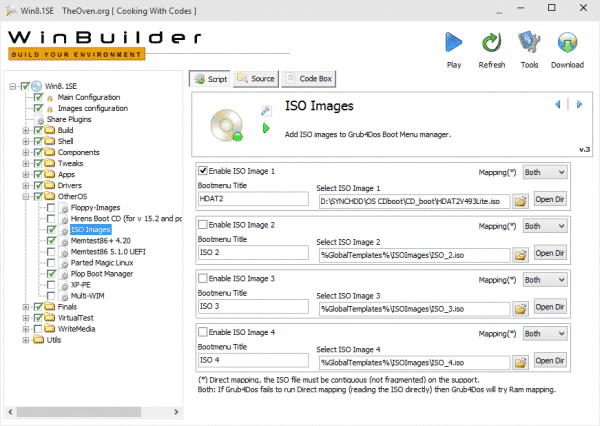
Task: Tick the XP-PE checkbox in tree
Action: coord(51,284)
